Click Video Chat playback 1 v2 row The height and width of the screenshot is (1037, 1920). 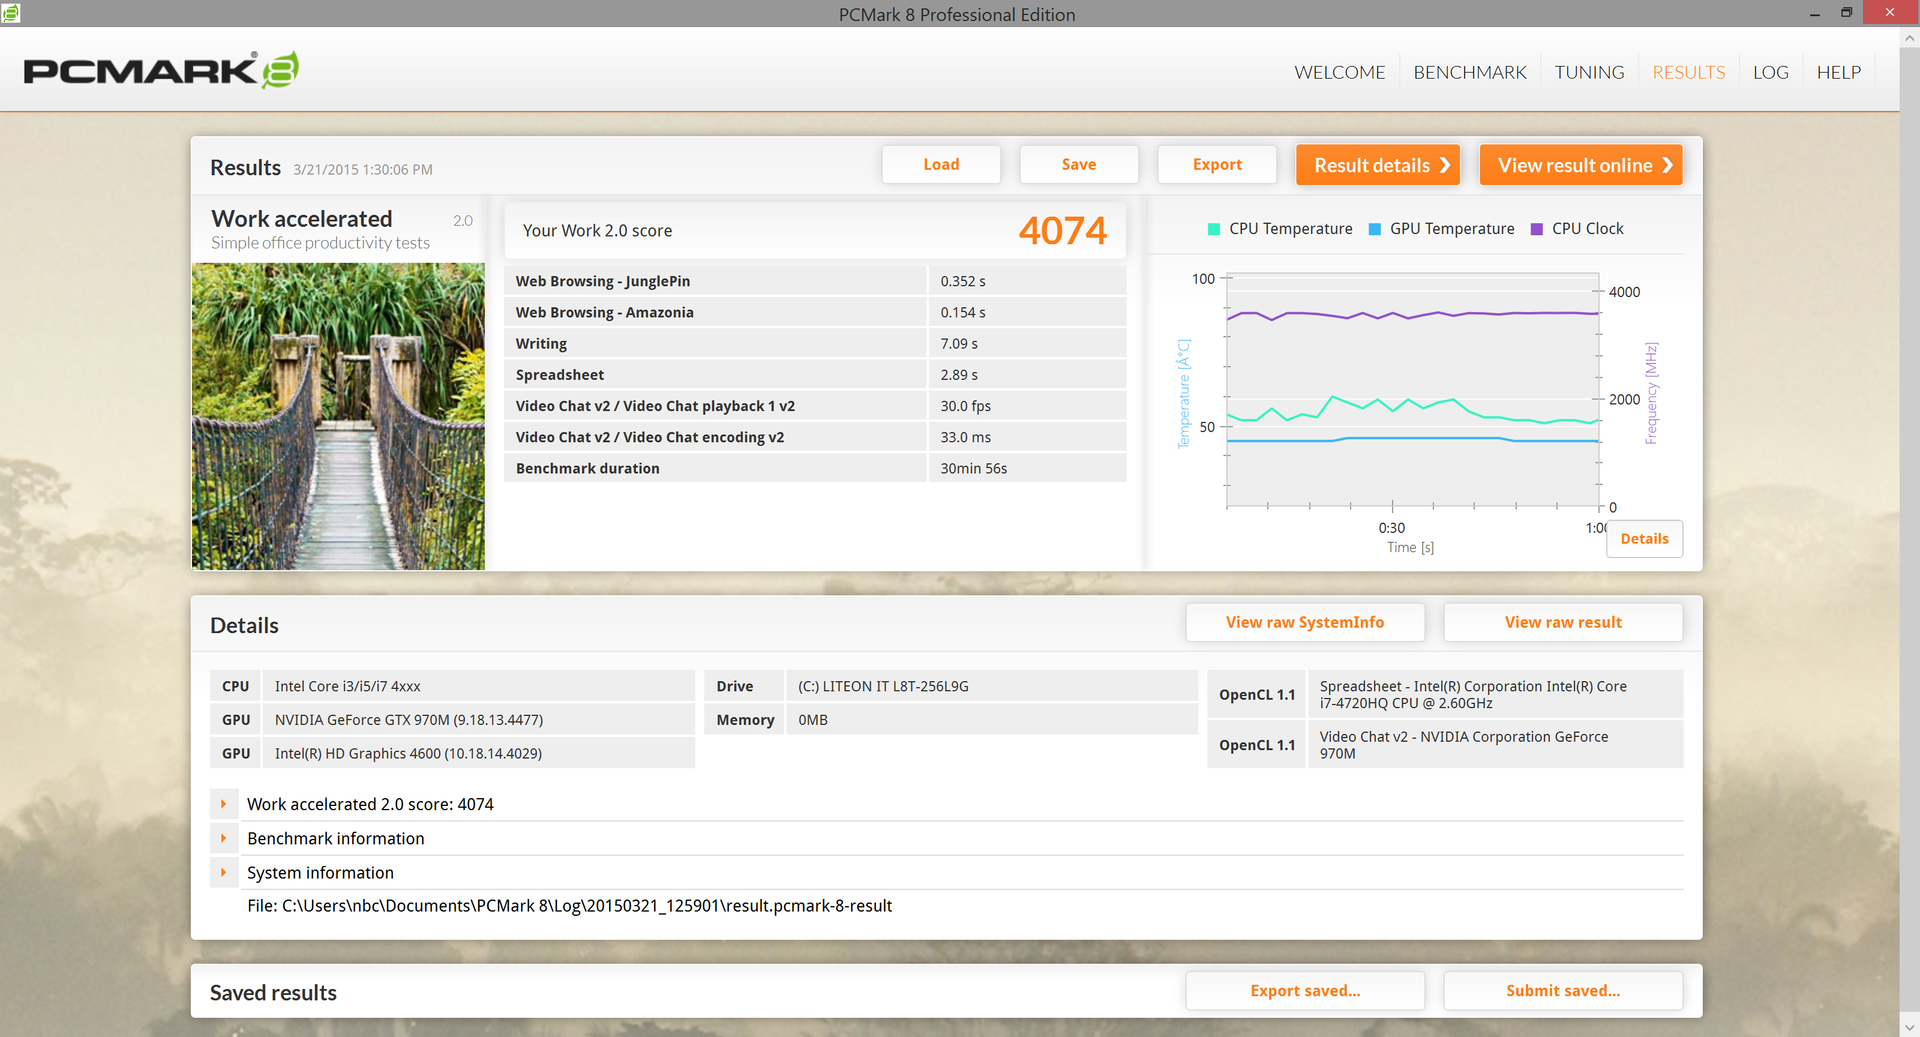pos(815,406)
